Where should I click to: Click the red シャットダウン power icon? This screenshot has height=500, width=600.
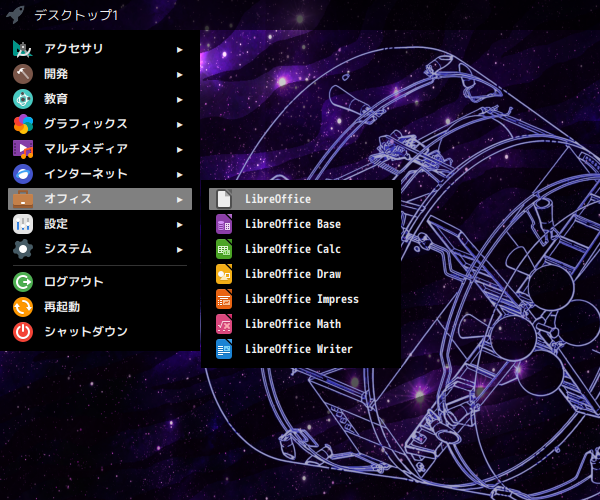coord(23,332)
